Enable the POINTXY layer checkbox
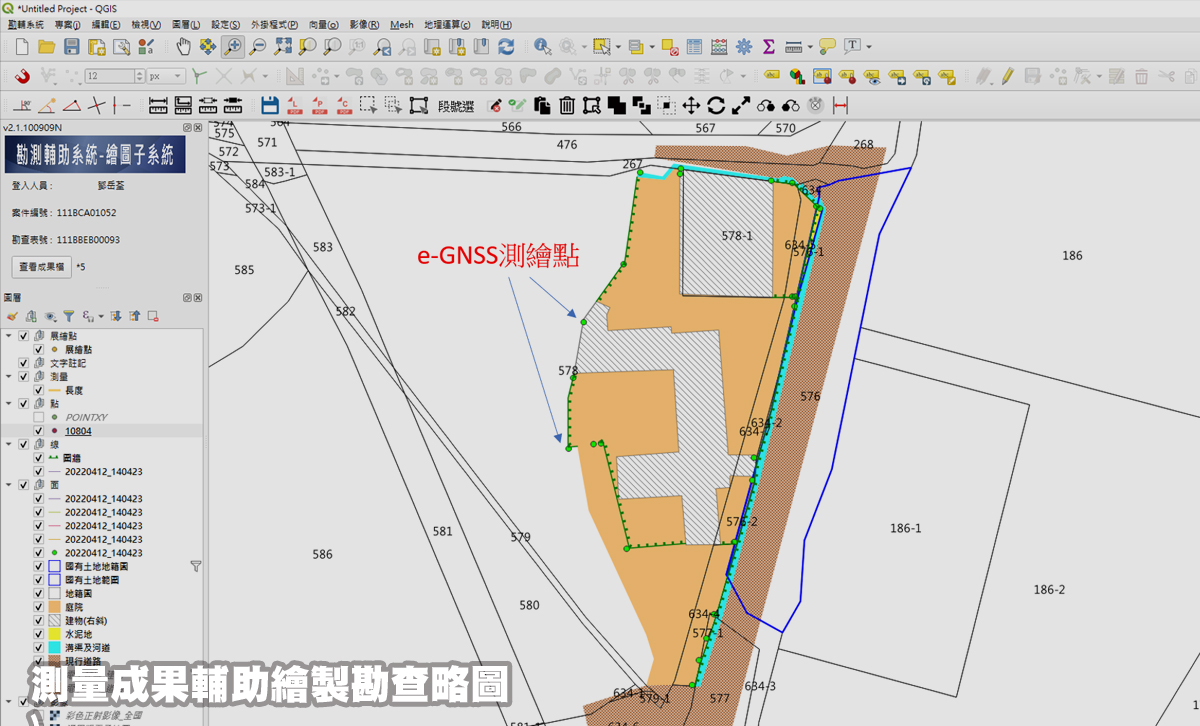 39,416
